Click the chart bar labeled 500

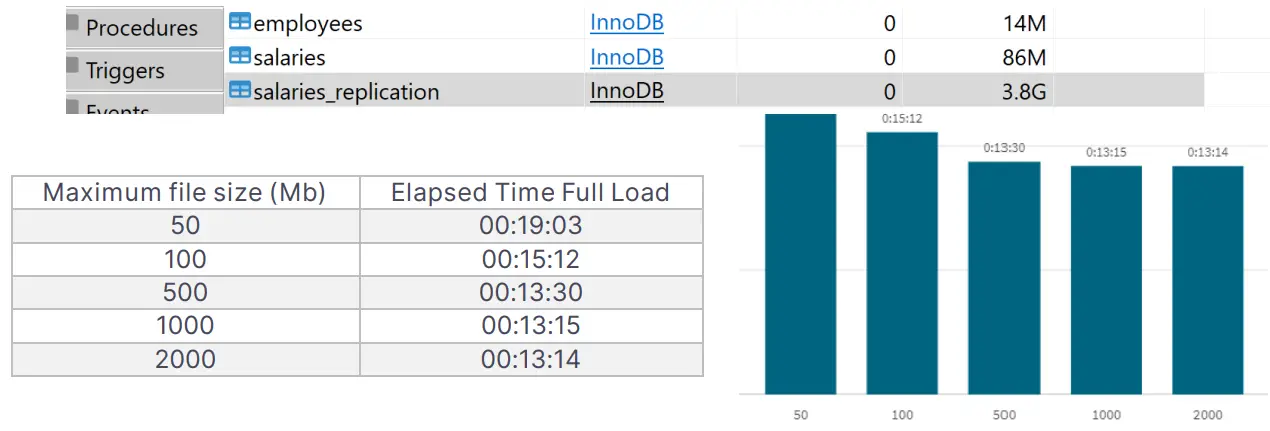coord(1004,278)
